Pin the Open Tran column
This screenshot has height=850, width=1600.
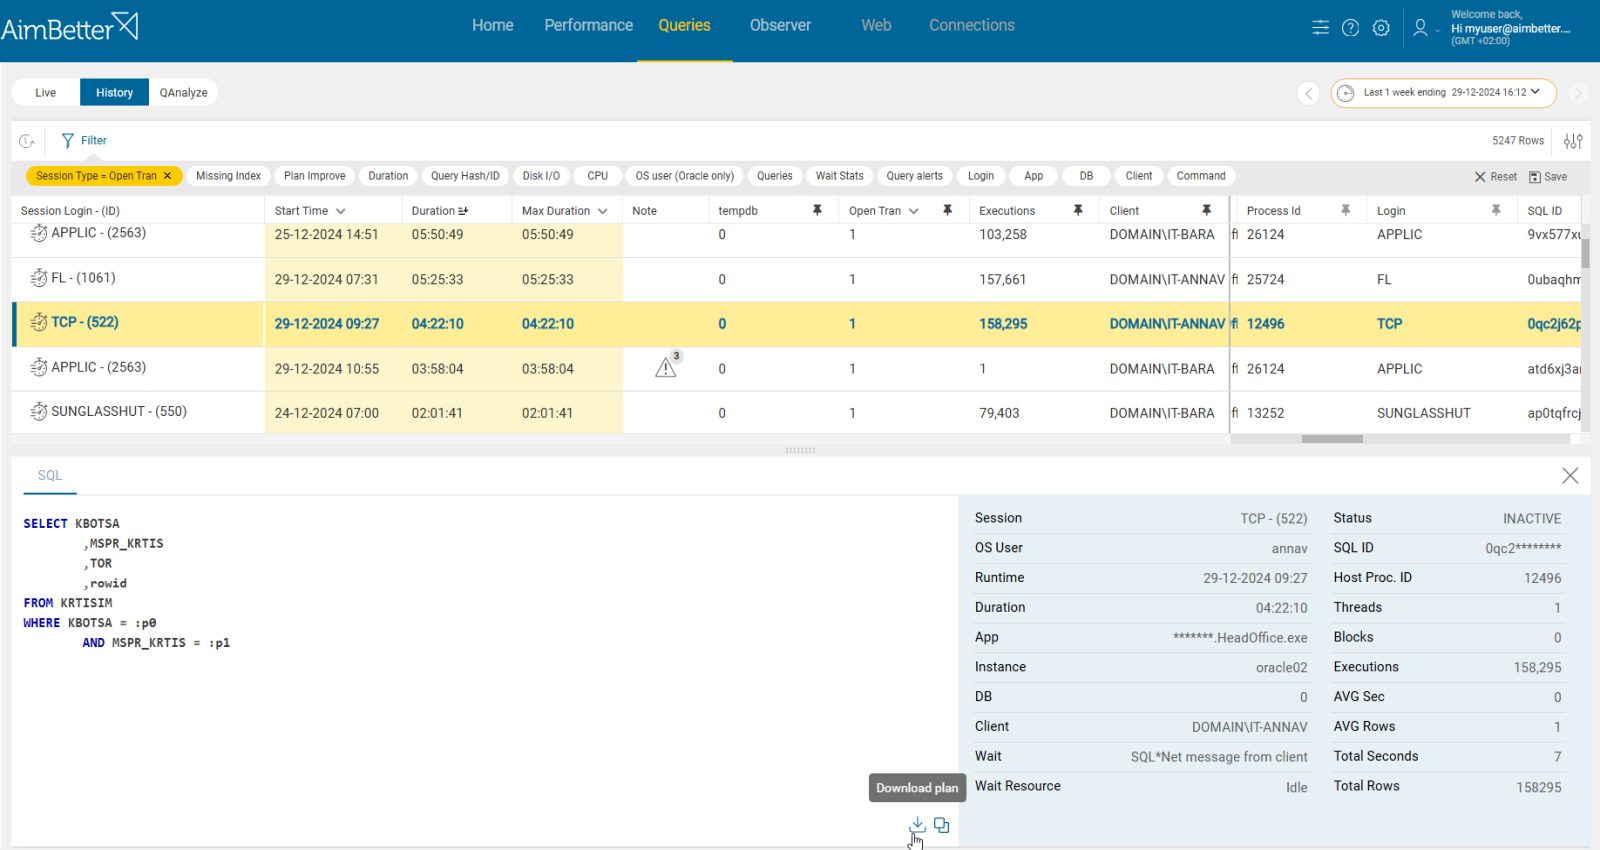[947, 210]
